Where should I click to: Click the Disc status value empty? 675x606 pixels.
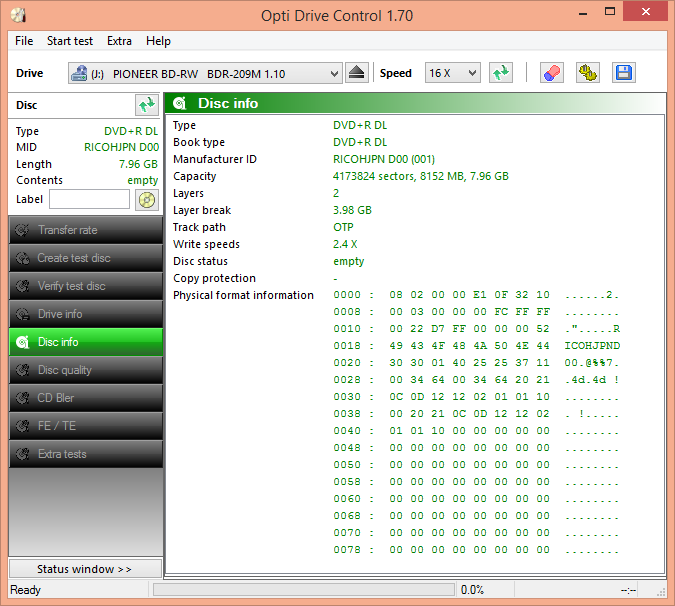point(349,261)
